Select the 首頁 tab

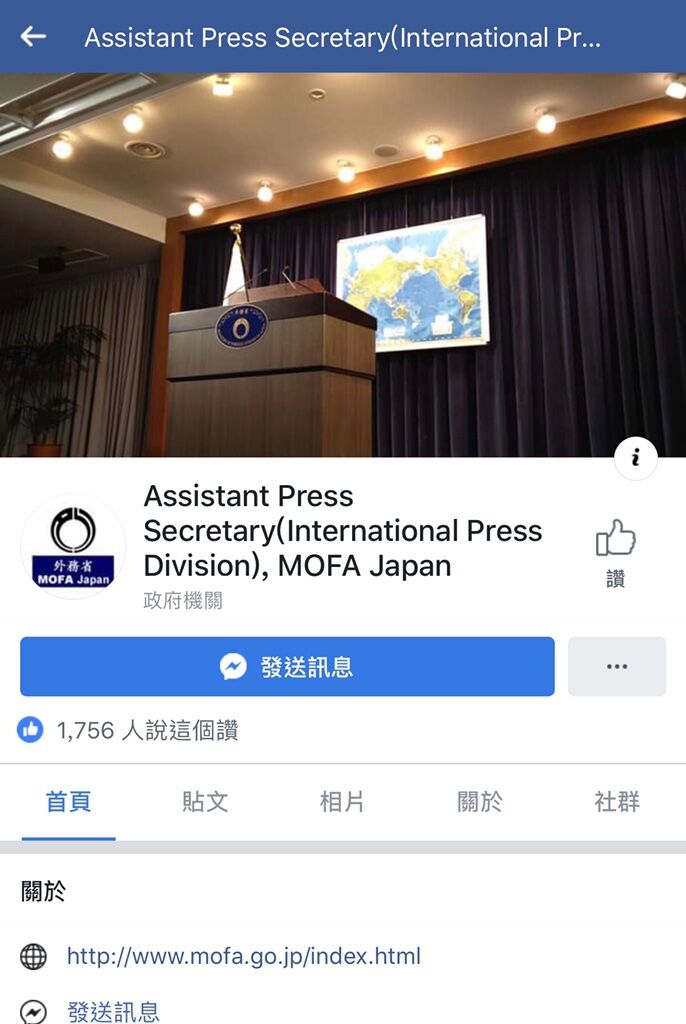point(69,801)
